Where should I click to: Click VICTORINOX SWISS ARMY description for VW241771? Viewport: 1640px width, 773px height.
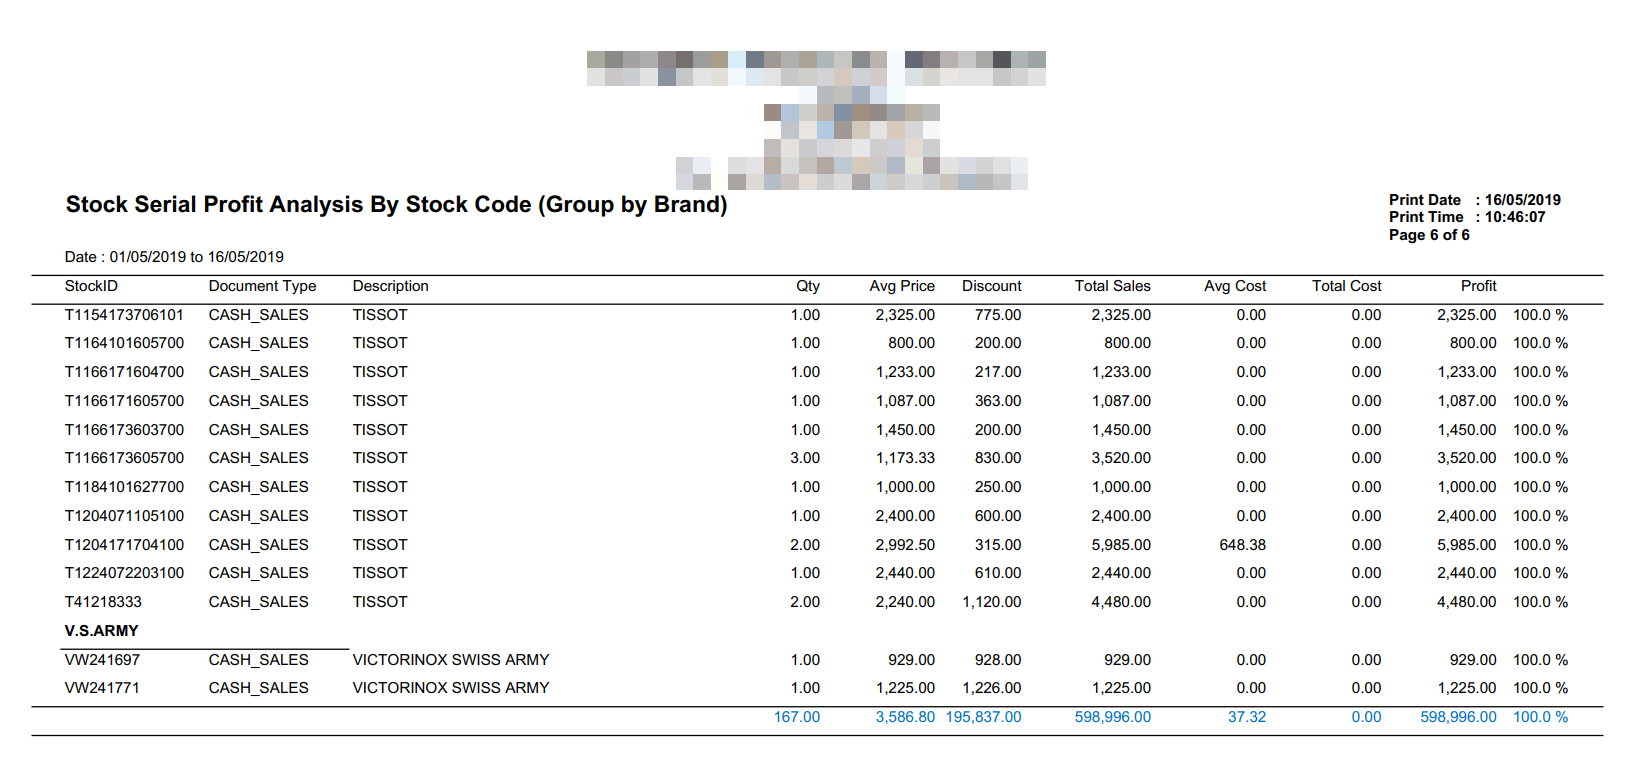[x=451, y=688]
